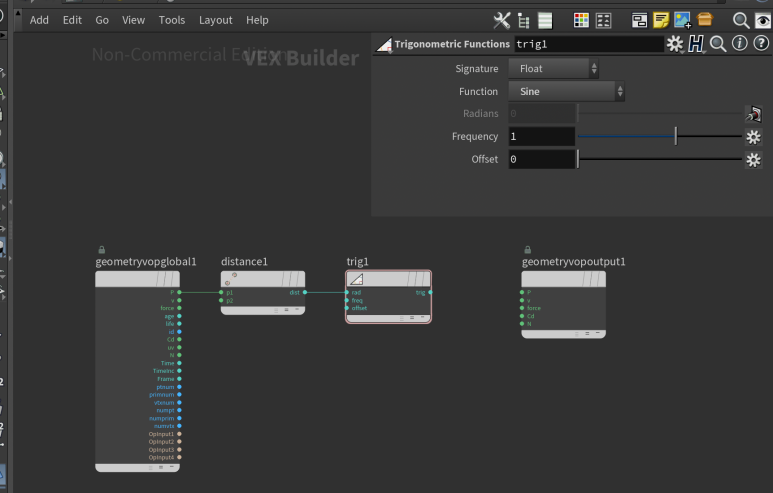This screenshot has height=493, width=773.
Task: Open help question mark icon
Action: click(761, 43)
